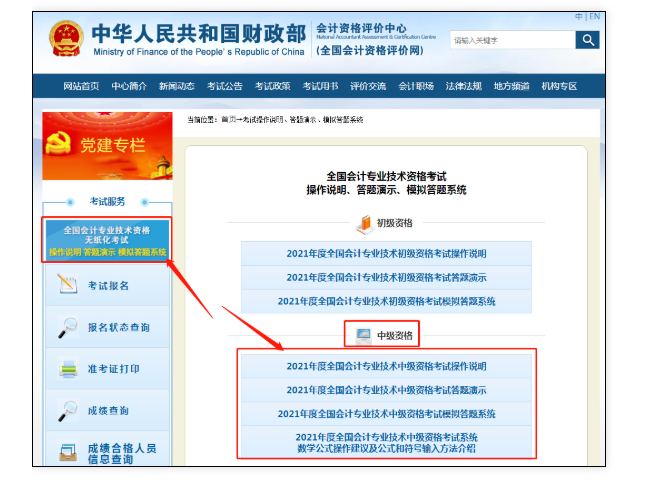
Task: Click the 报名状态查询 magnifier icon
Action: (67, 328)
